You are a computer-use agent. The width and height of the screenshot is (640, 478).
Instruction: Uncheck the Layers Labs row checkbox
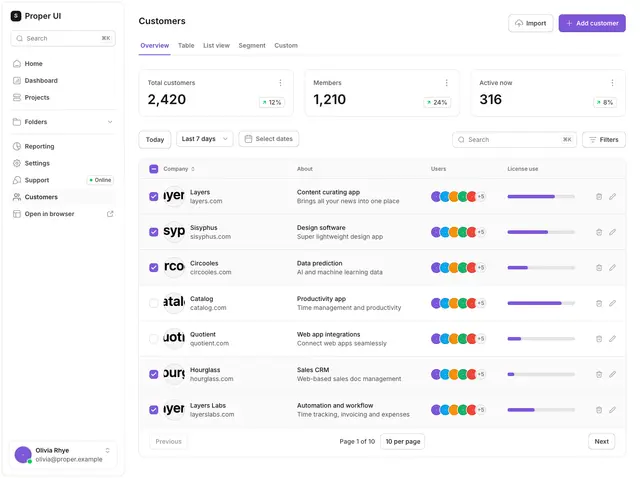153,409
